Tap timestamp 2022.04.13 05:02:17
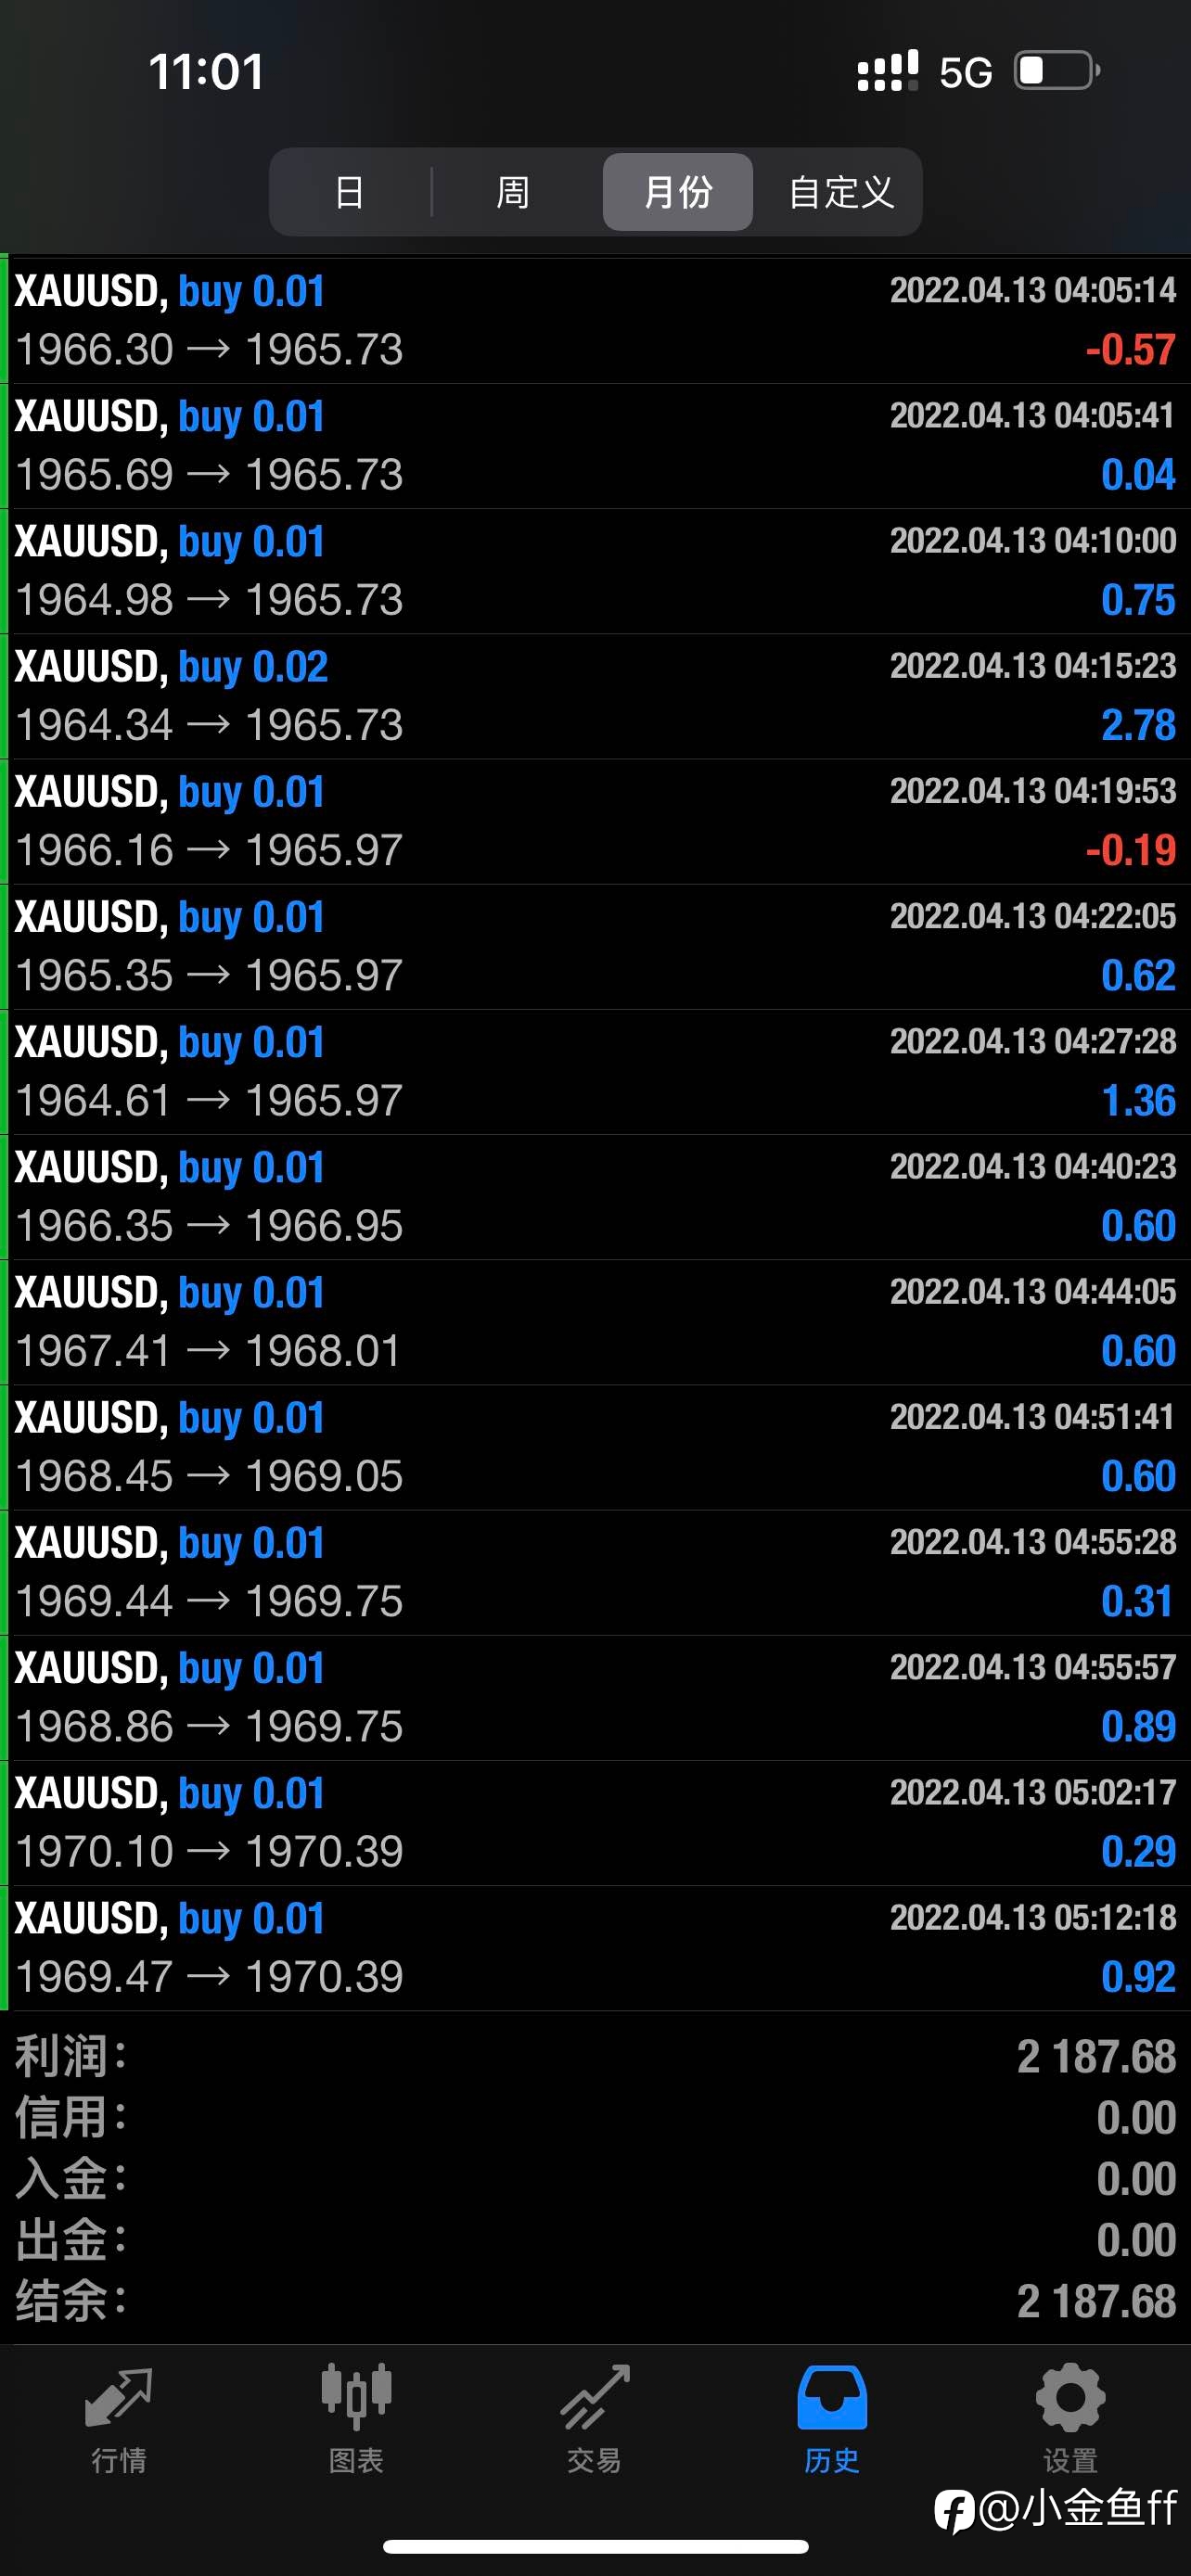Viewport: 1191px width, 2576px height. tap(1033, 1792)
